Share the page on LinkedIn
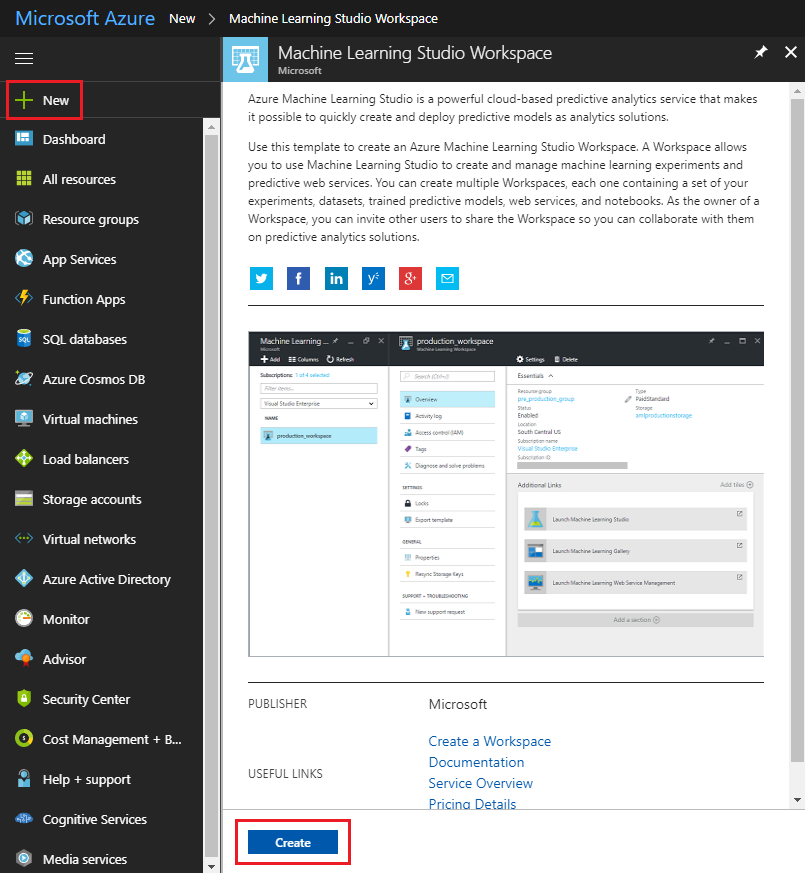The image size is (805, 873). coord(335,278)
